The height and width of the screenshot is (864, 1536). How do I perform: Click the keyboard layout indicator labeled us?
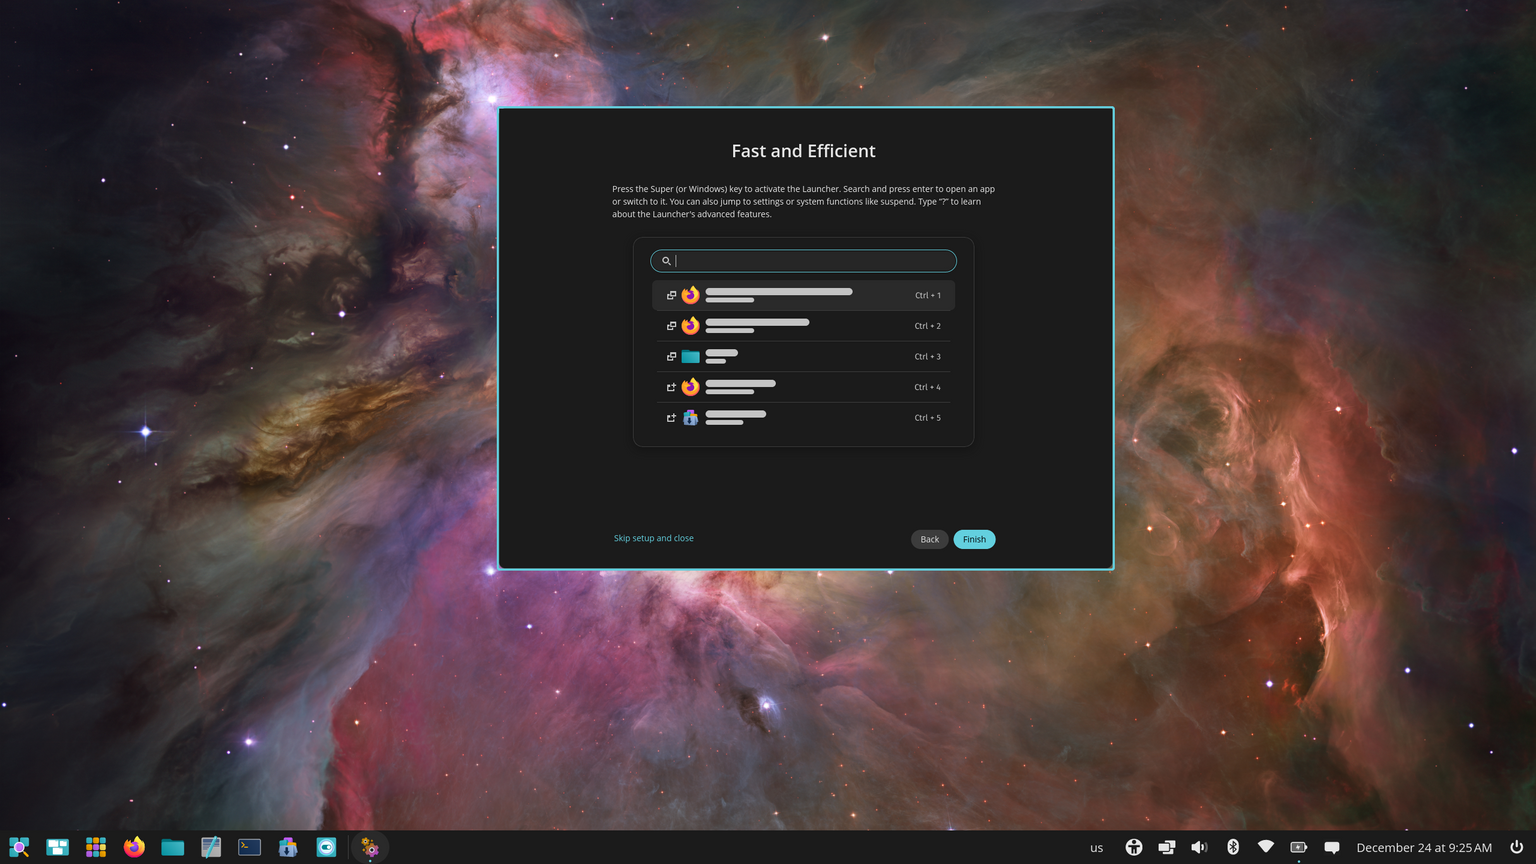click(x=1096, y=847)
